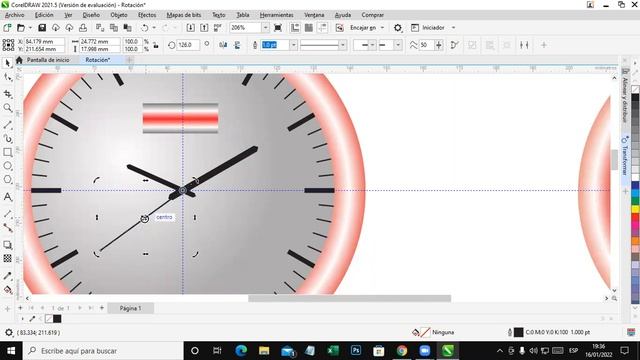640x360 pixels.
Task: Select the Text tool (A)
Action: click(x=7, y=197)
